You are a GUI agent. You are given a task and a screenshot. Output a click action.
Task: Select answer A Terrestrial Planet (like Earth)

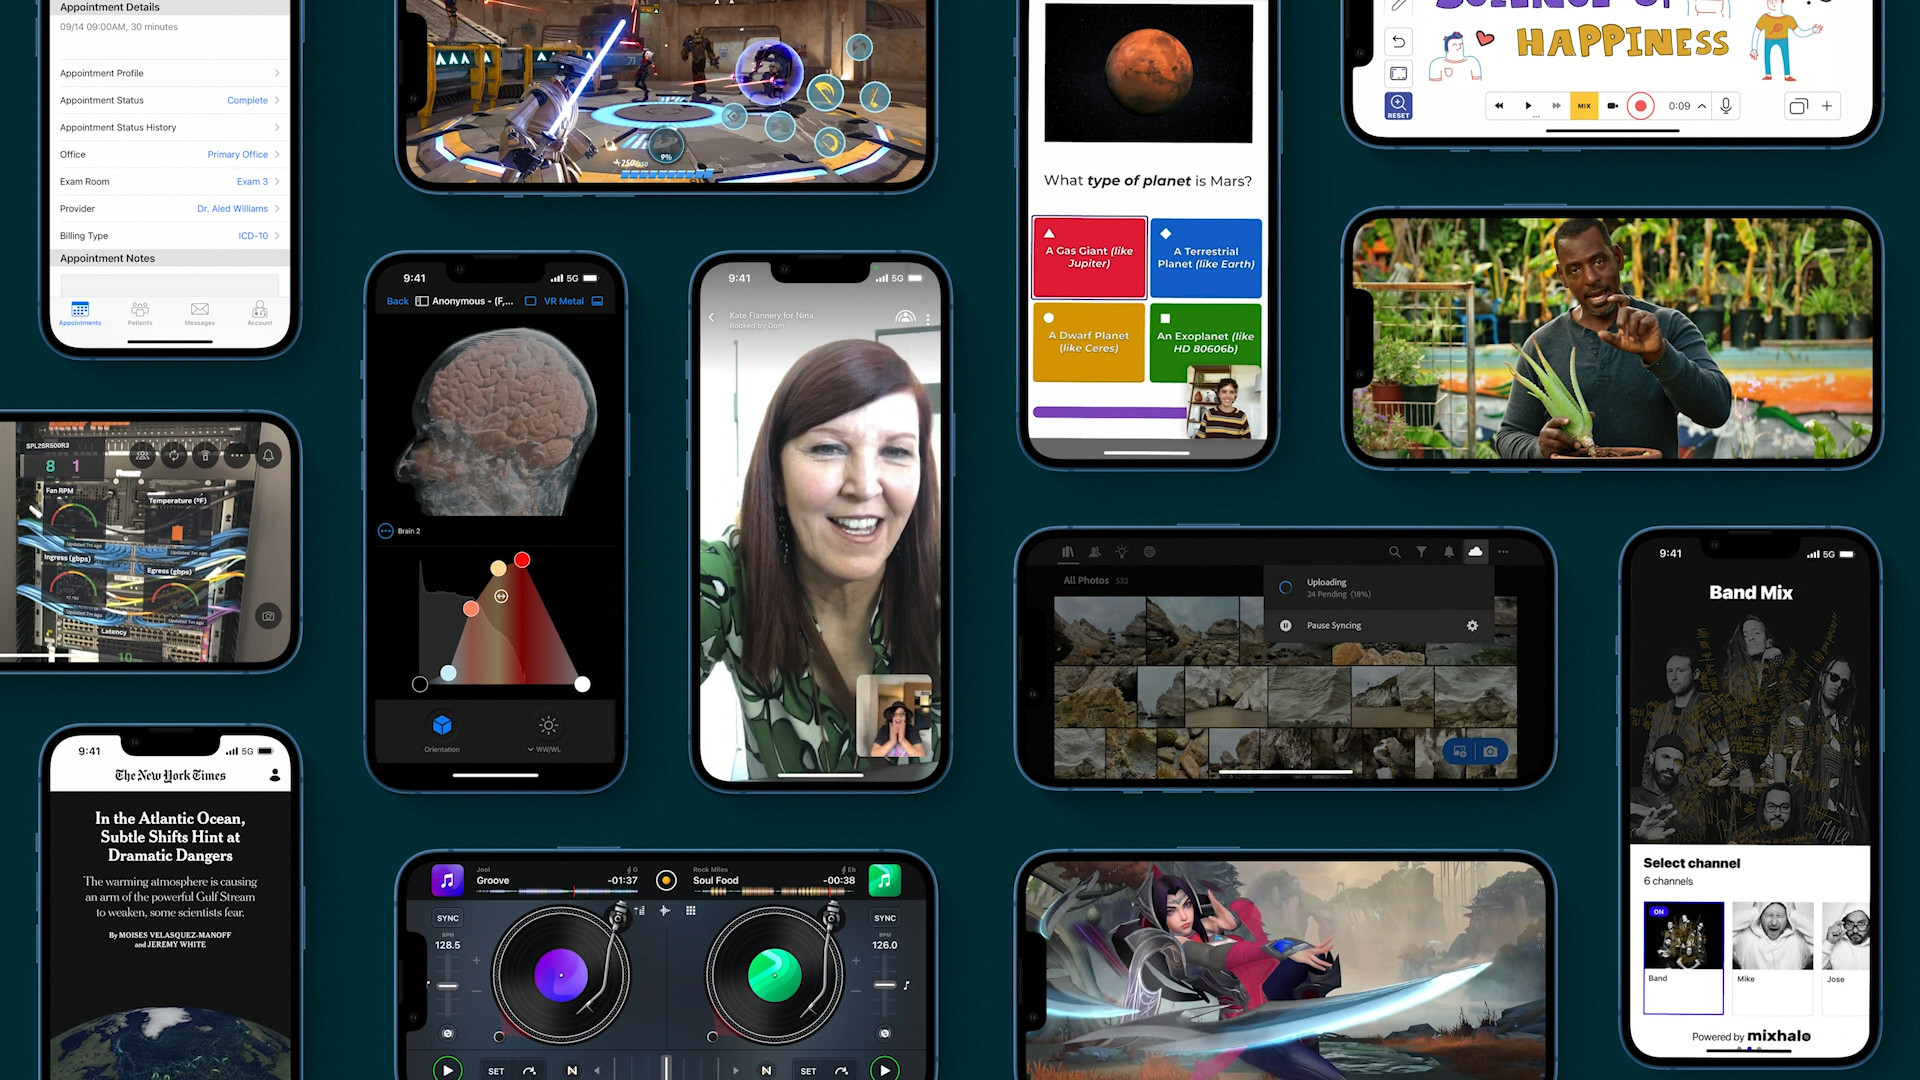tap(1205, 258)
